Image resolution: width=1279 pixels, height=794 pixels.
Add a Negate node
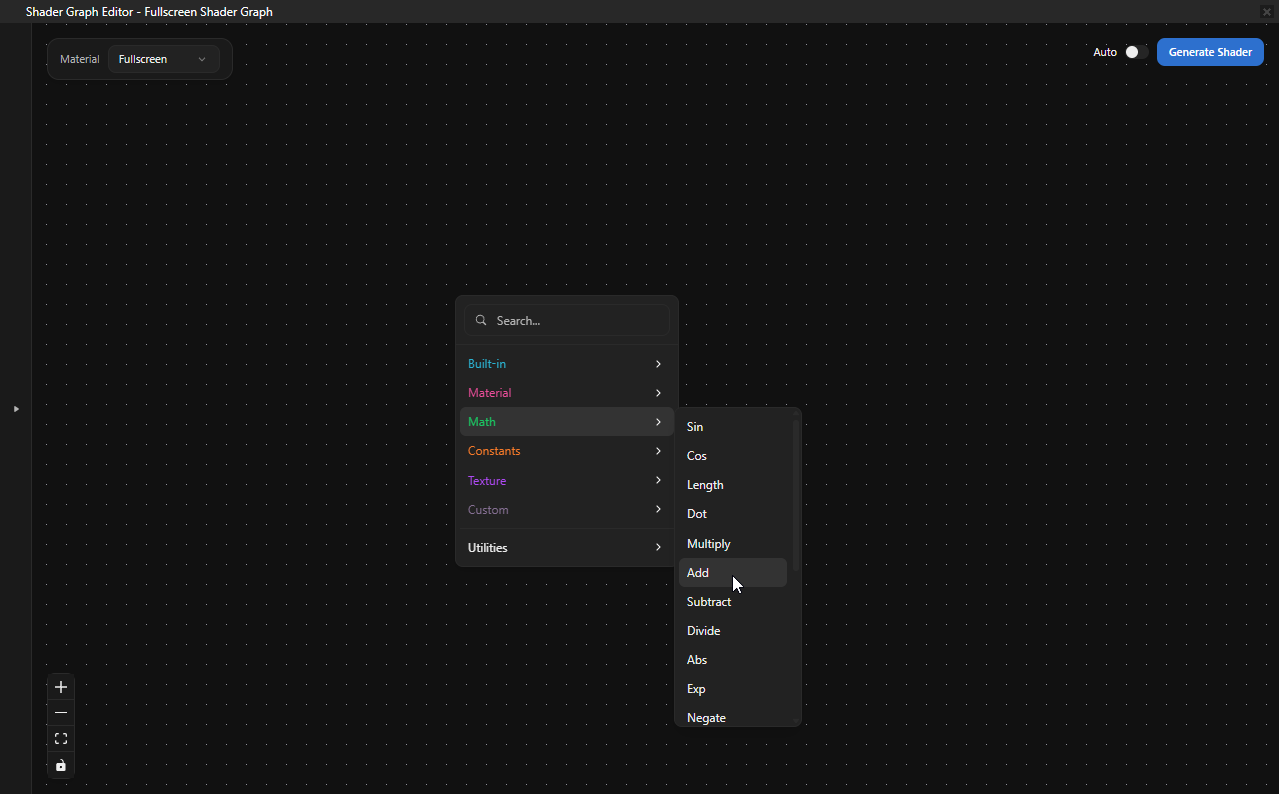(733, 717)
